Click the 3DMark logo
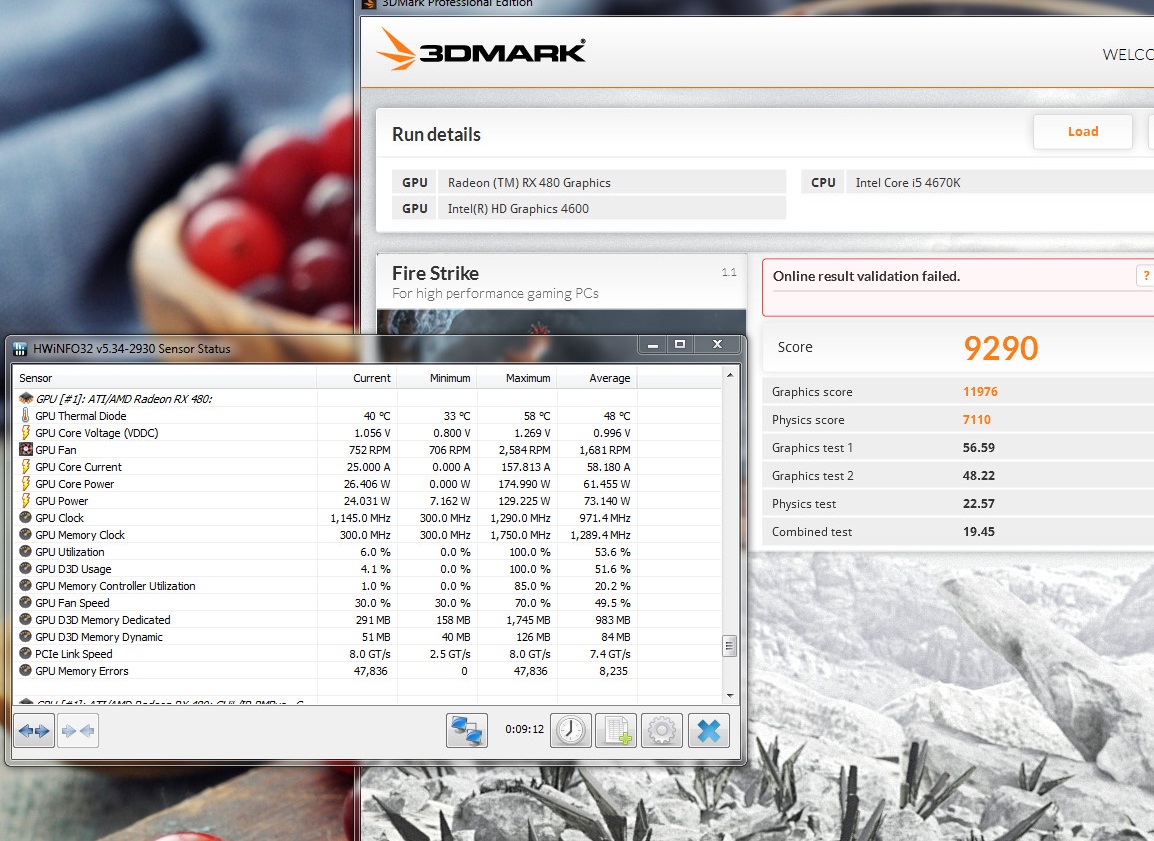This screenshot has width=1154, height=841. 481,50
